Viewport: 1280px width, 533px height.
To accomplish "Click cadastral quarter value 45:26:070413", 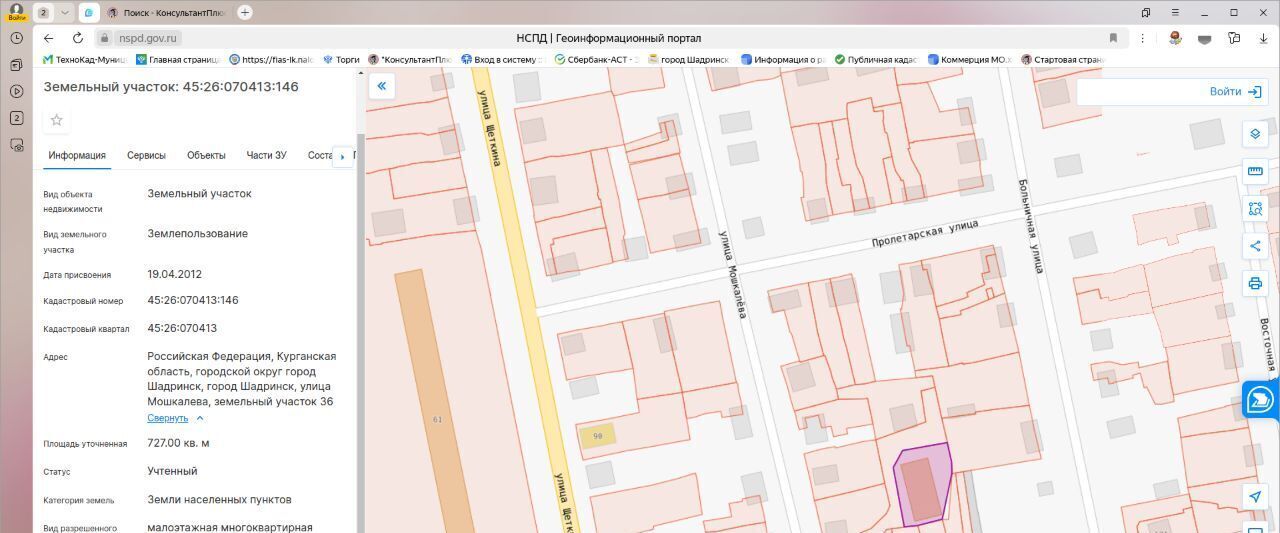I will coord(182,328).
